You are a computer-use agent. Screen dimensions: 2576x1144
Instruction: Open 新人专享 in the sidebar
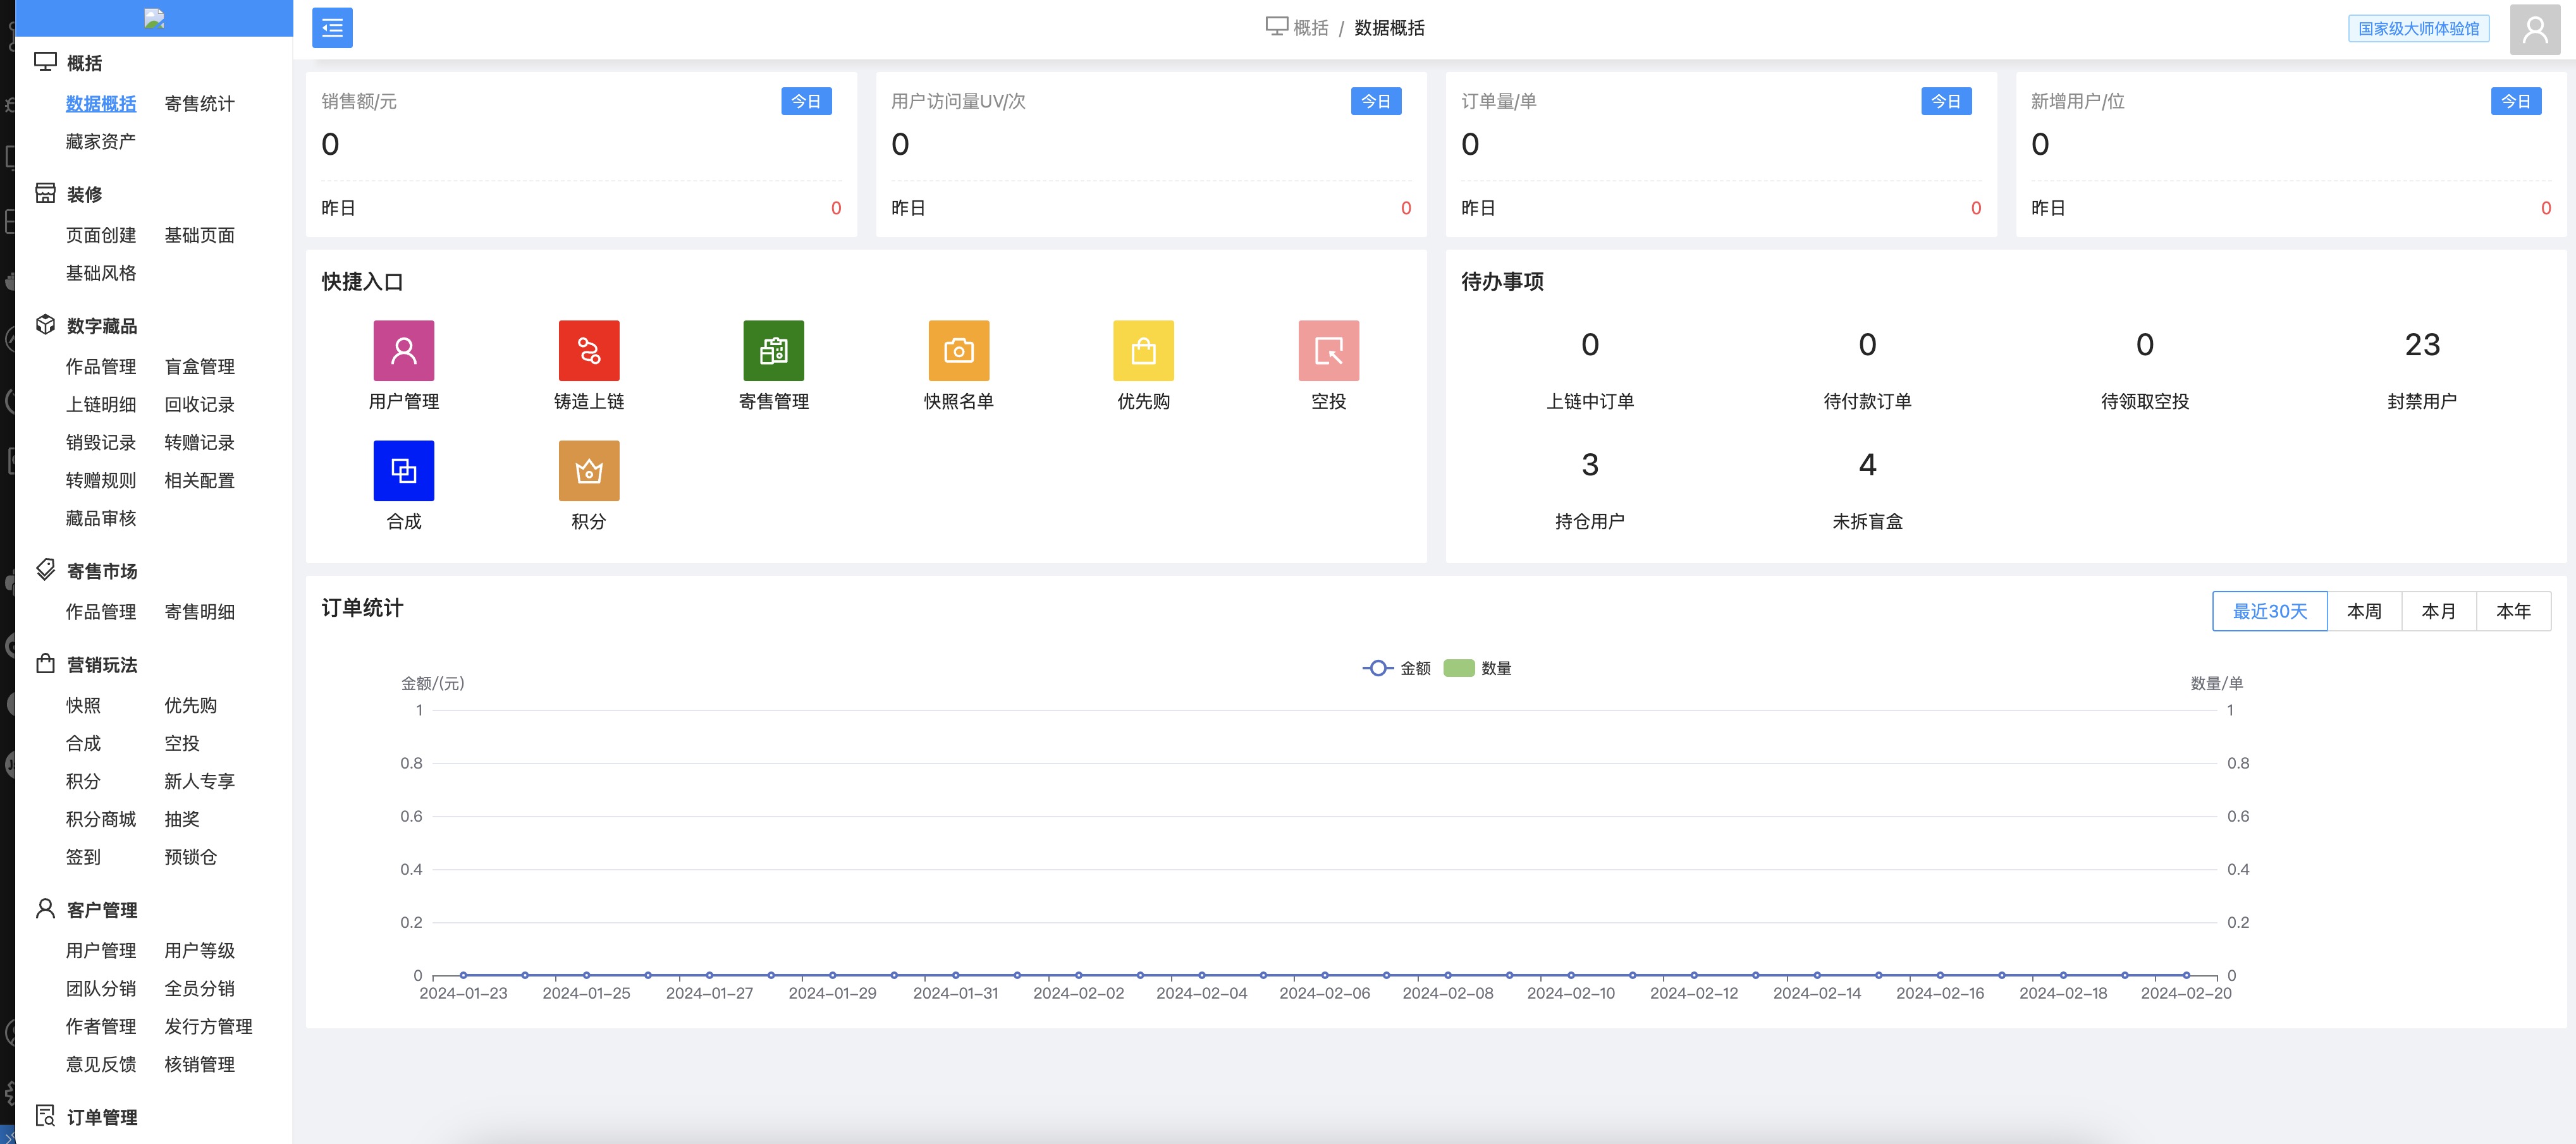coord(200,782)
